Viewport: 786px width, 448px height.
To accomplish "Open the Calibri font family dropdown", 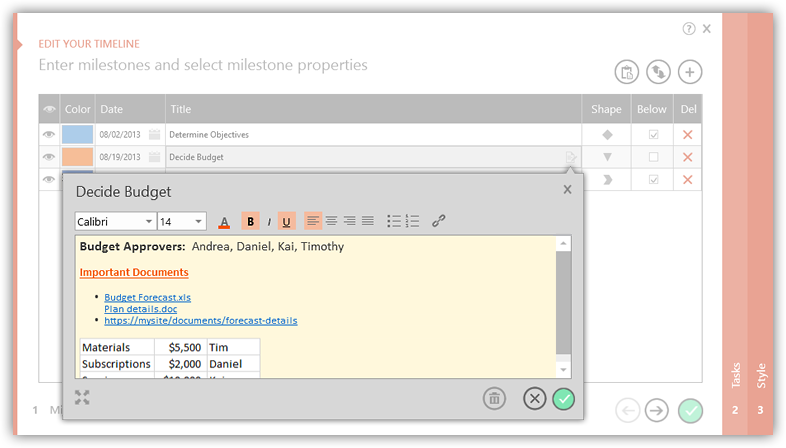I will tap(115, 222).
